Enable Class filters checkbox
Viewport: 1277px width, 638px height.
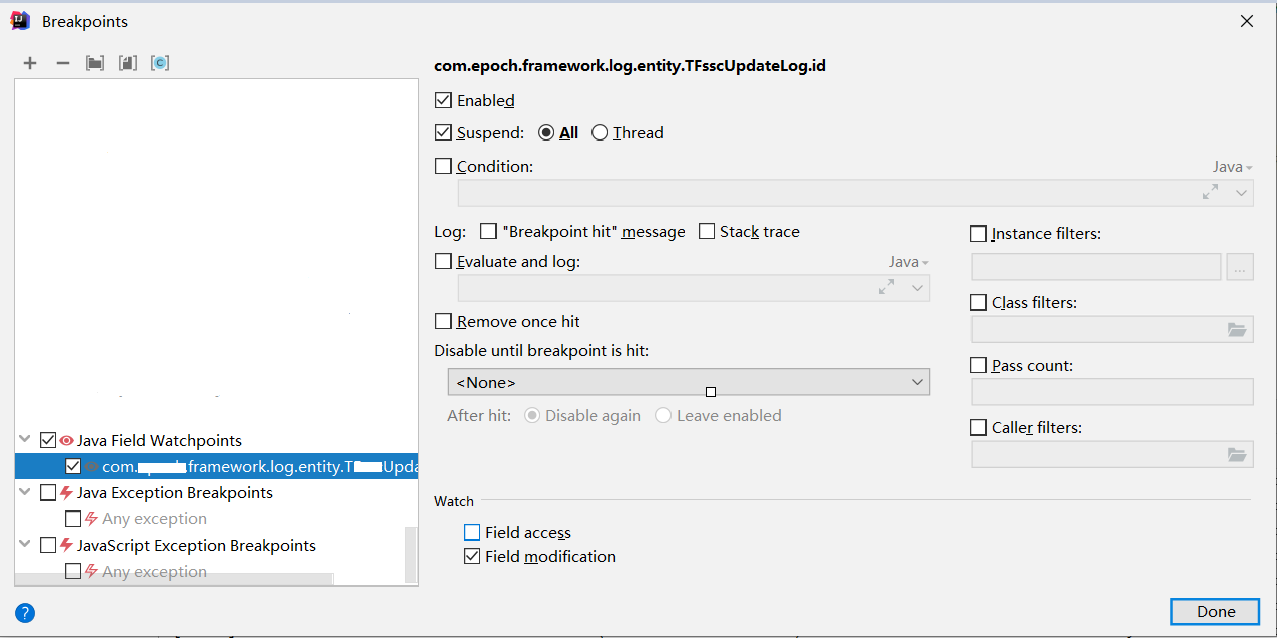(x=978, y=301)
